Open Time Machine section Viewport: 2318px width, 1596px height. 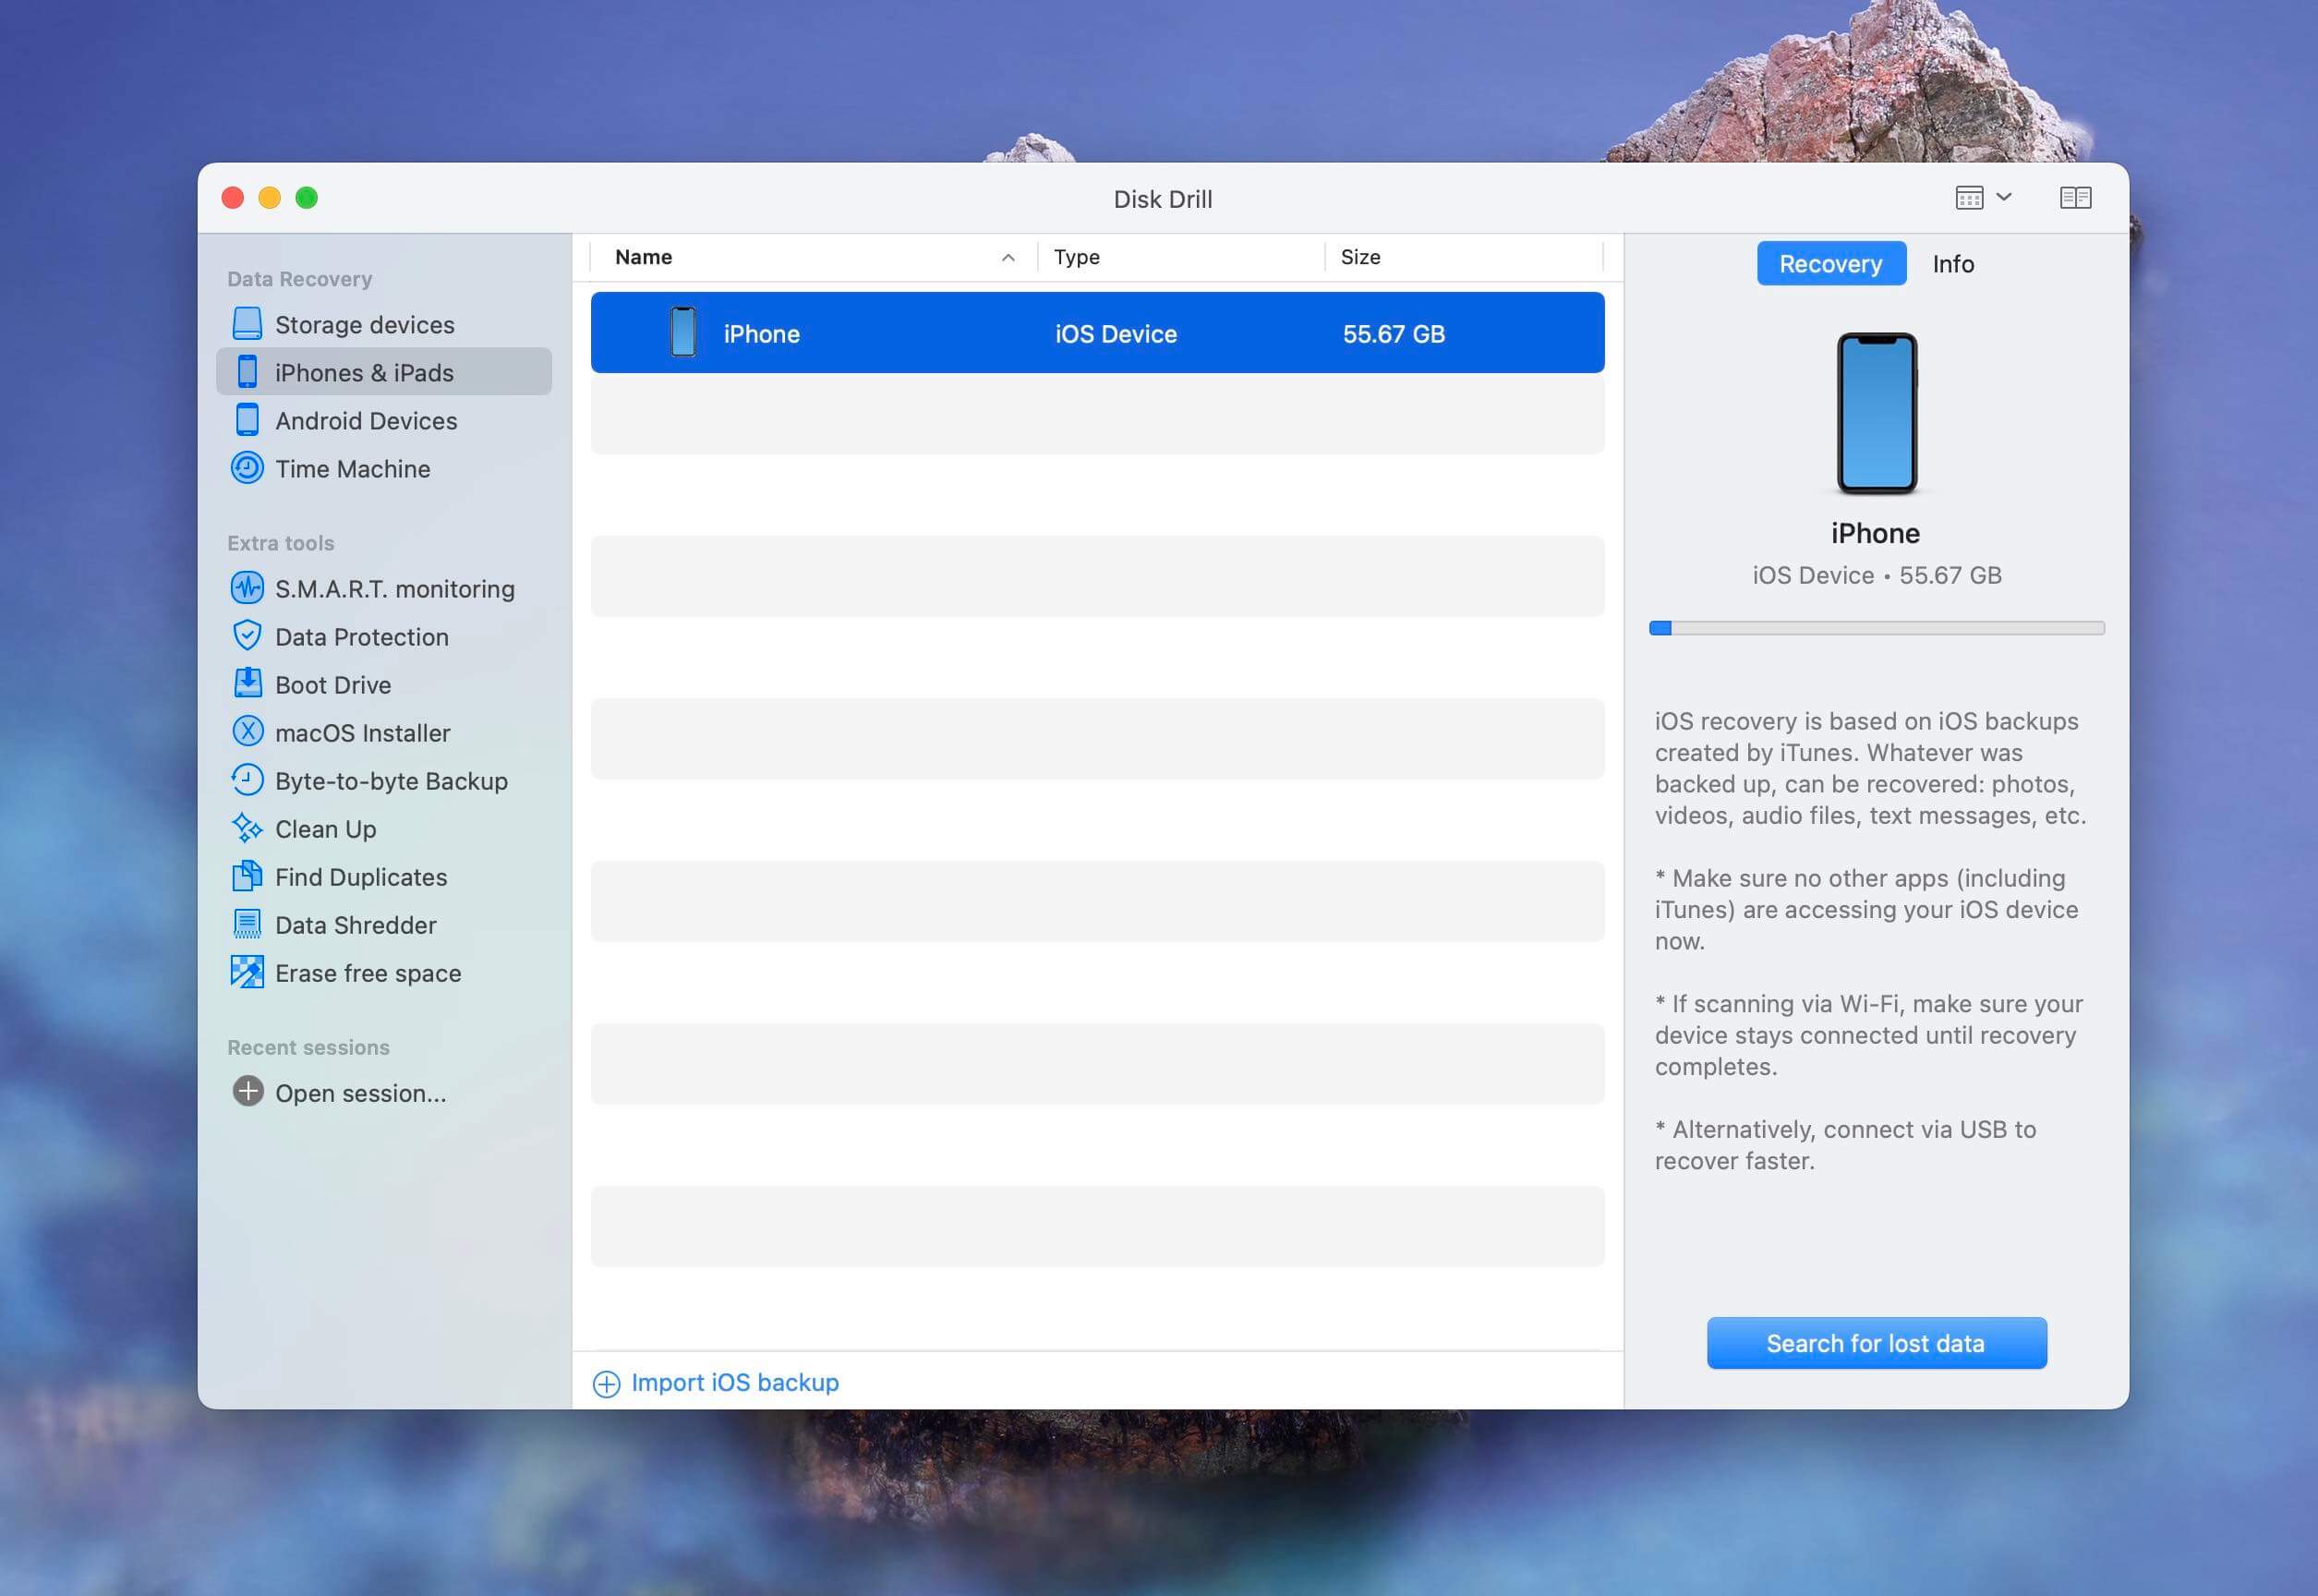tap(384, 468)
